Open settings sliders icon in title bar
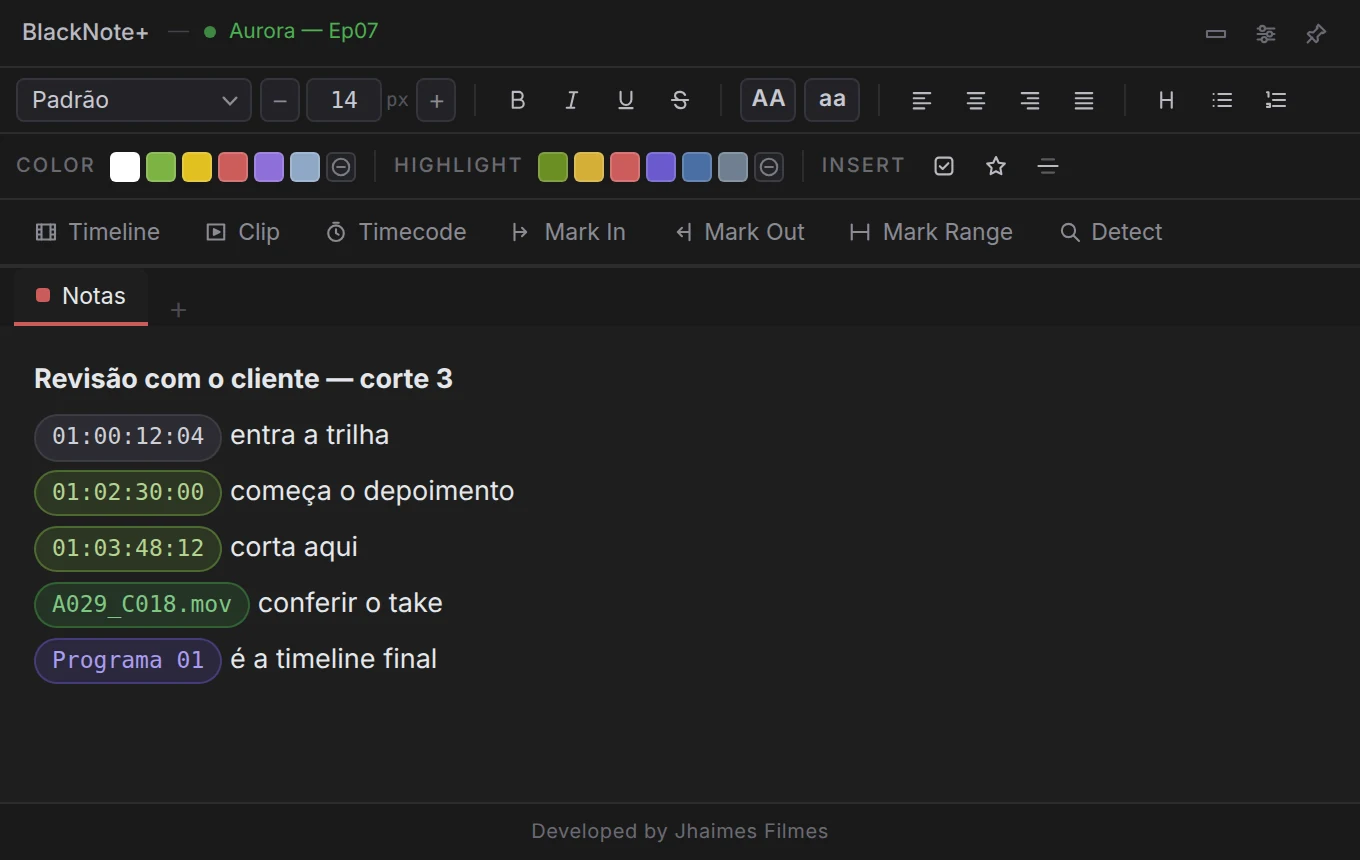1360x860 pixels. click(x=1266, y=34)
